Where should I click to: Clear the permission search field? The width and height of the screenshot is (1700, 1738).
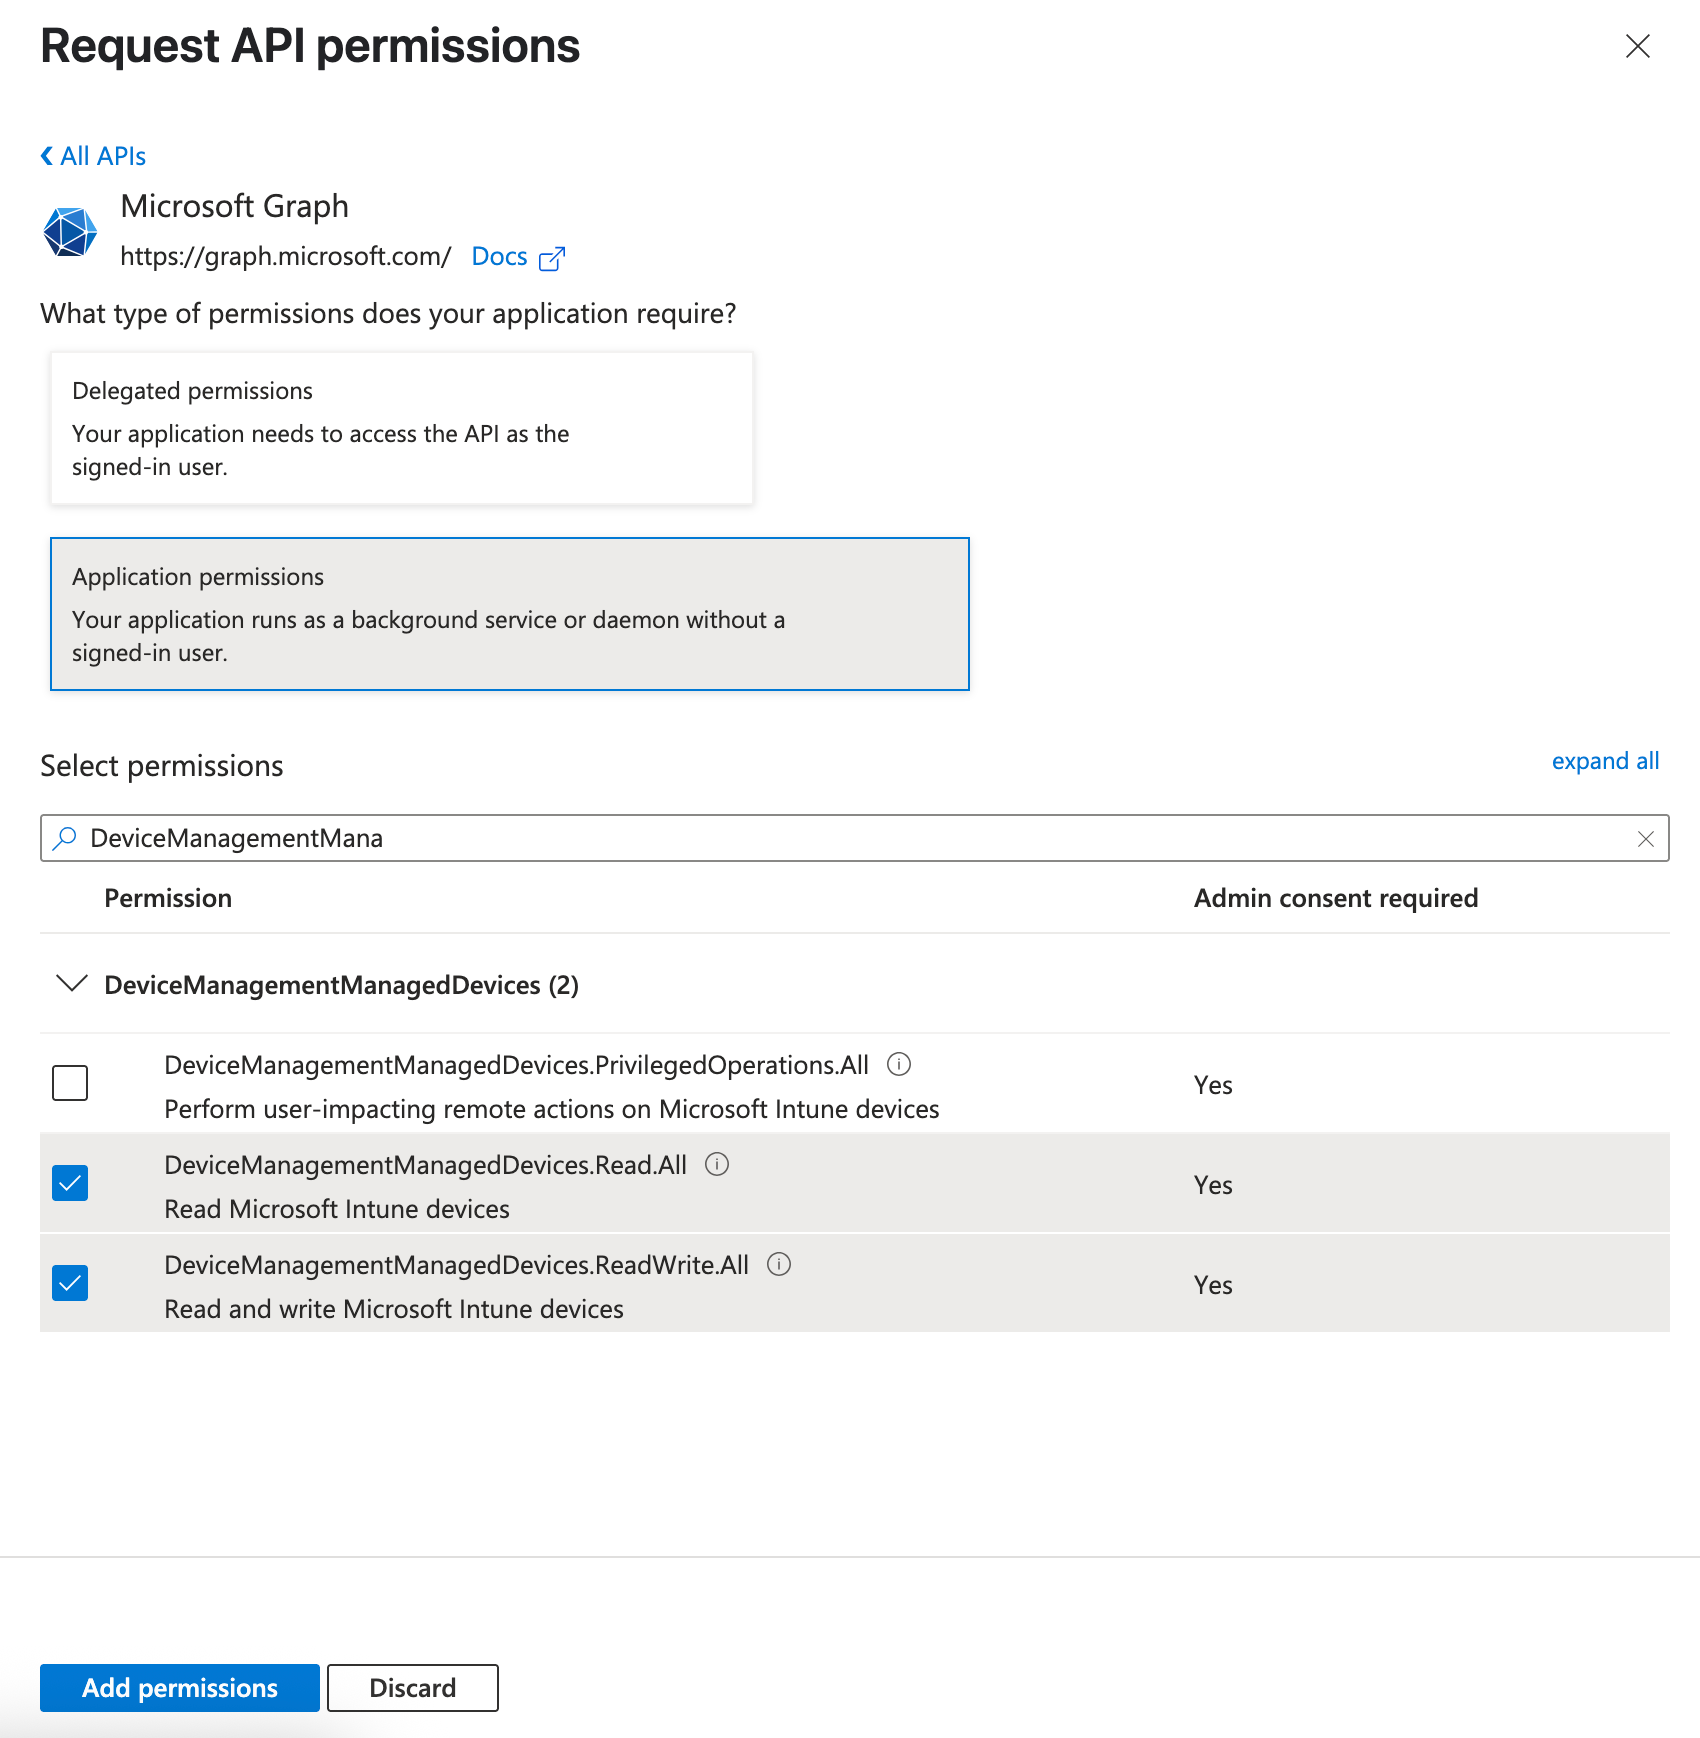point(1645,839)
